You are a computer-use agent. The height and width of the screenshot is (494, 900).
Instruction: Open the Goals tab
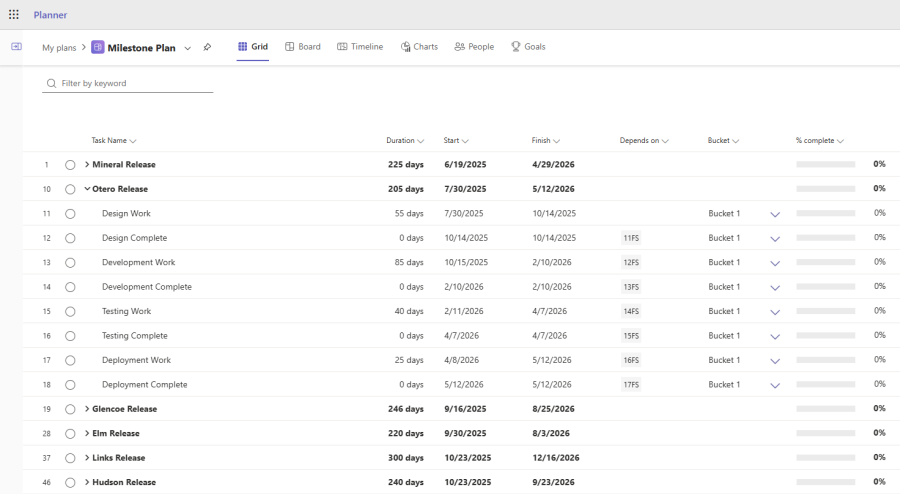point(528,46)
